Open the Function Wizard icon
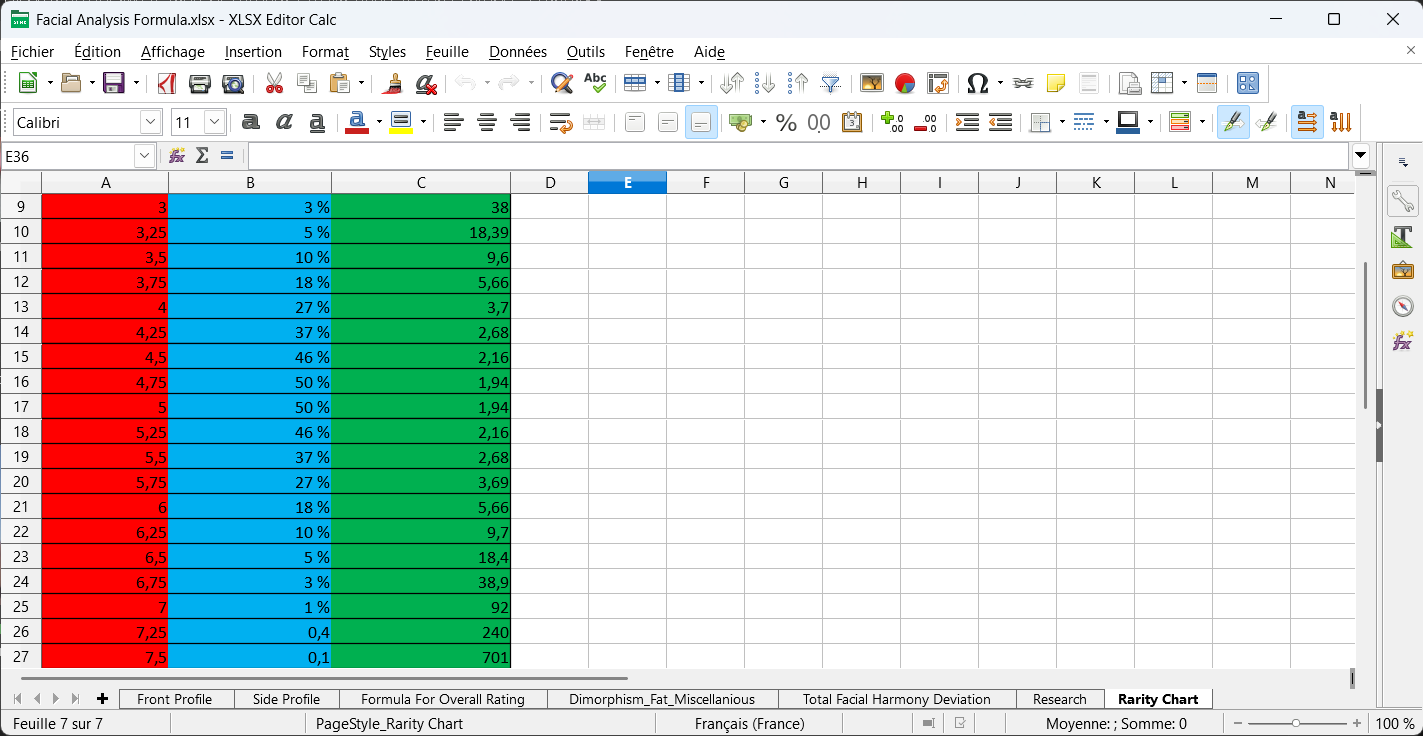1423x736 pixels. click(x=177, y=156)
